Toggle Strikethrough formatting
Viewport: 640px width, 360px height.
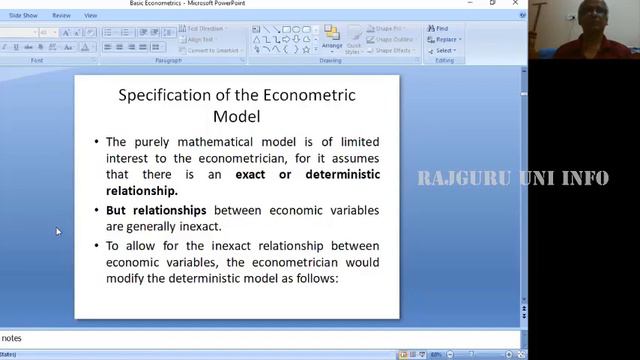click(x=28, y=47)
